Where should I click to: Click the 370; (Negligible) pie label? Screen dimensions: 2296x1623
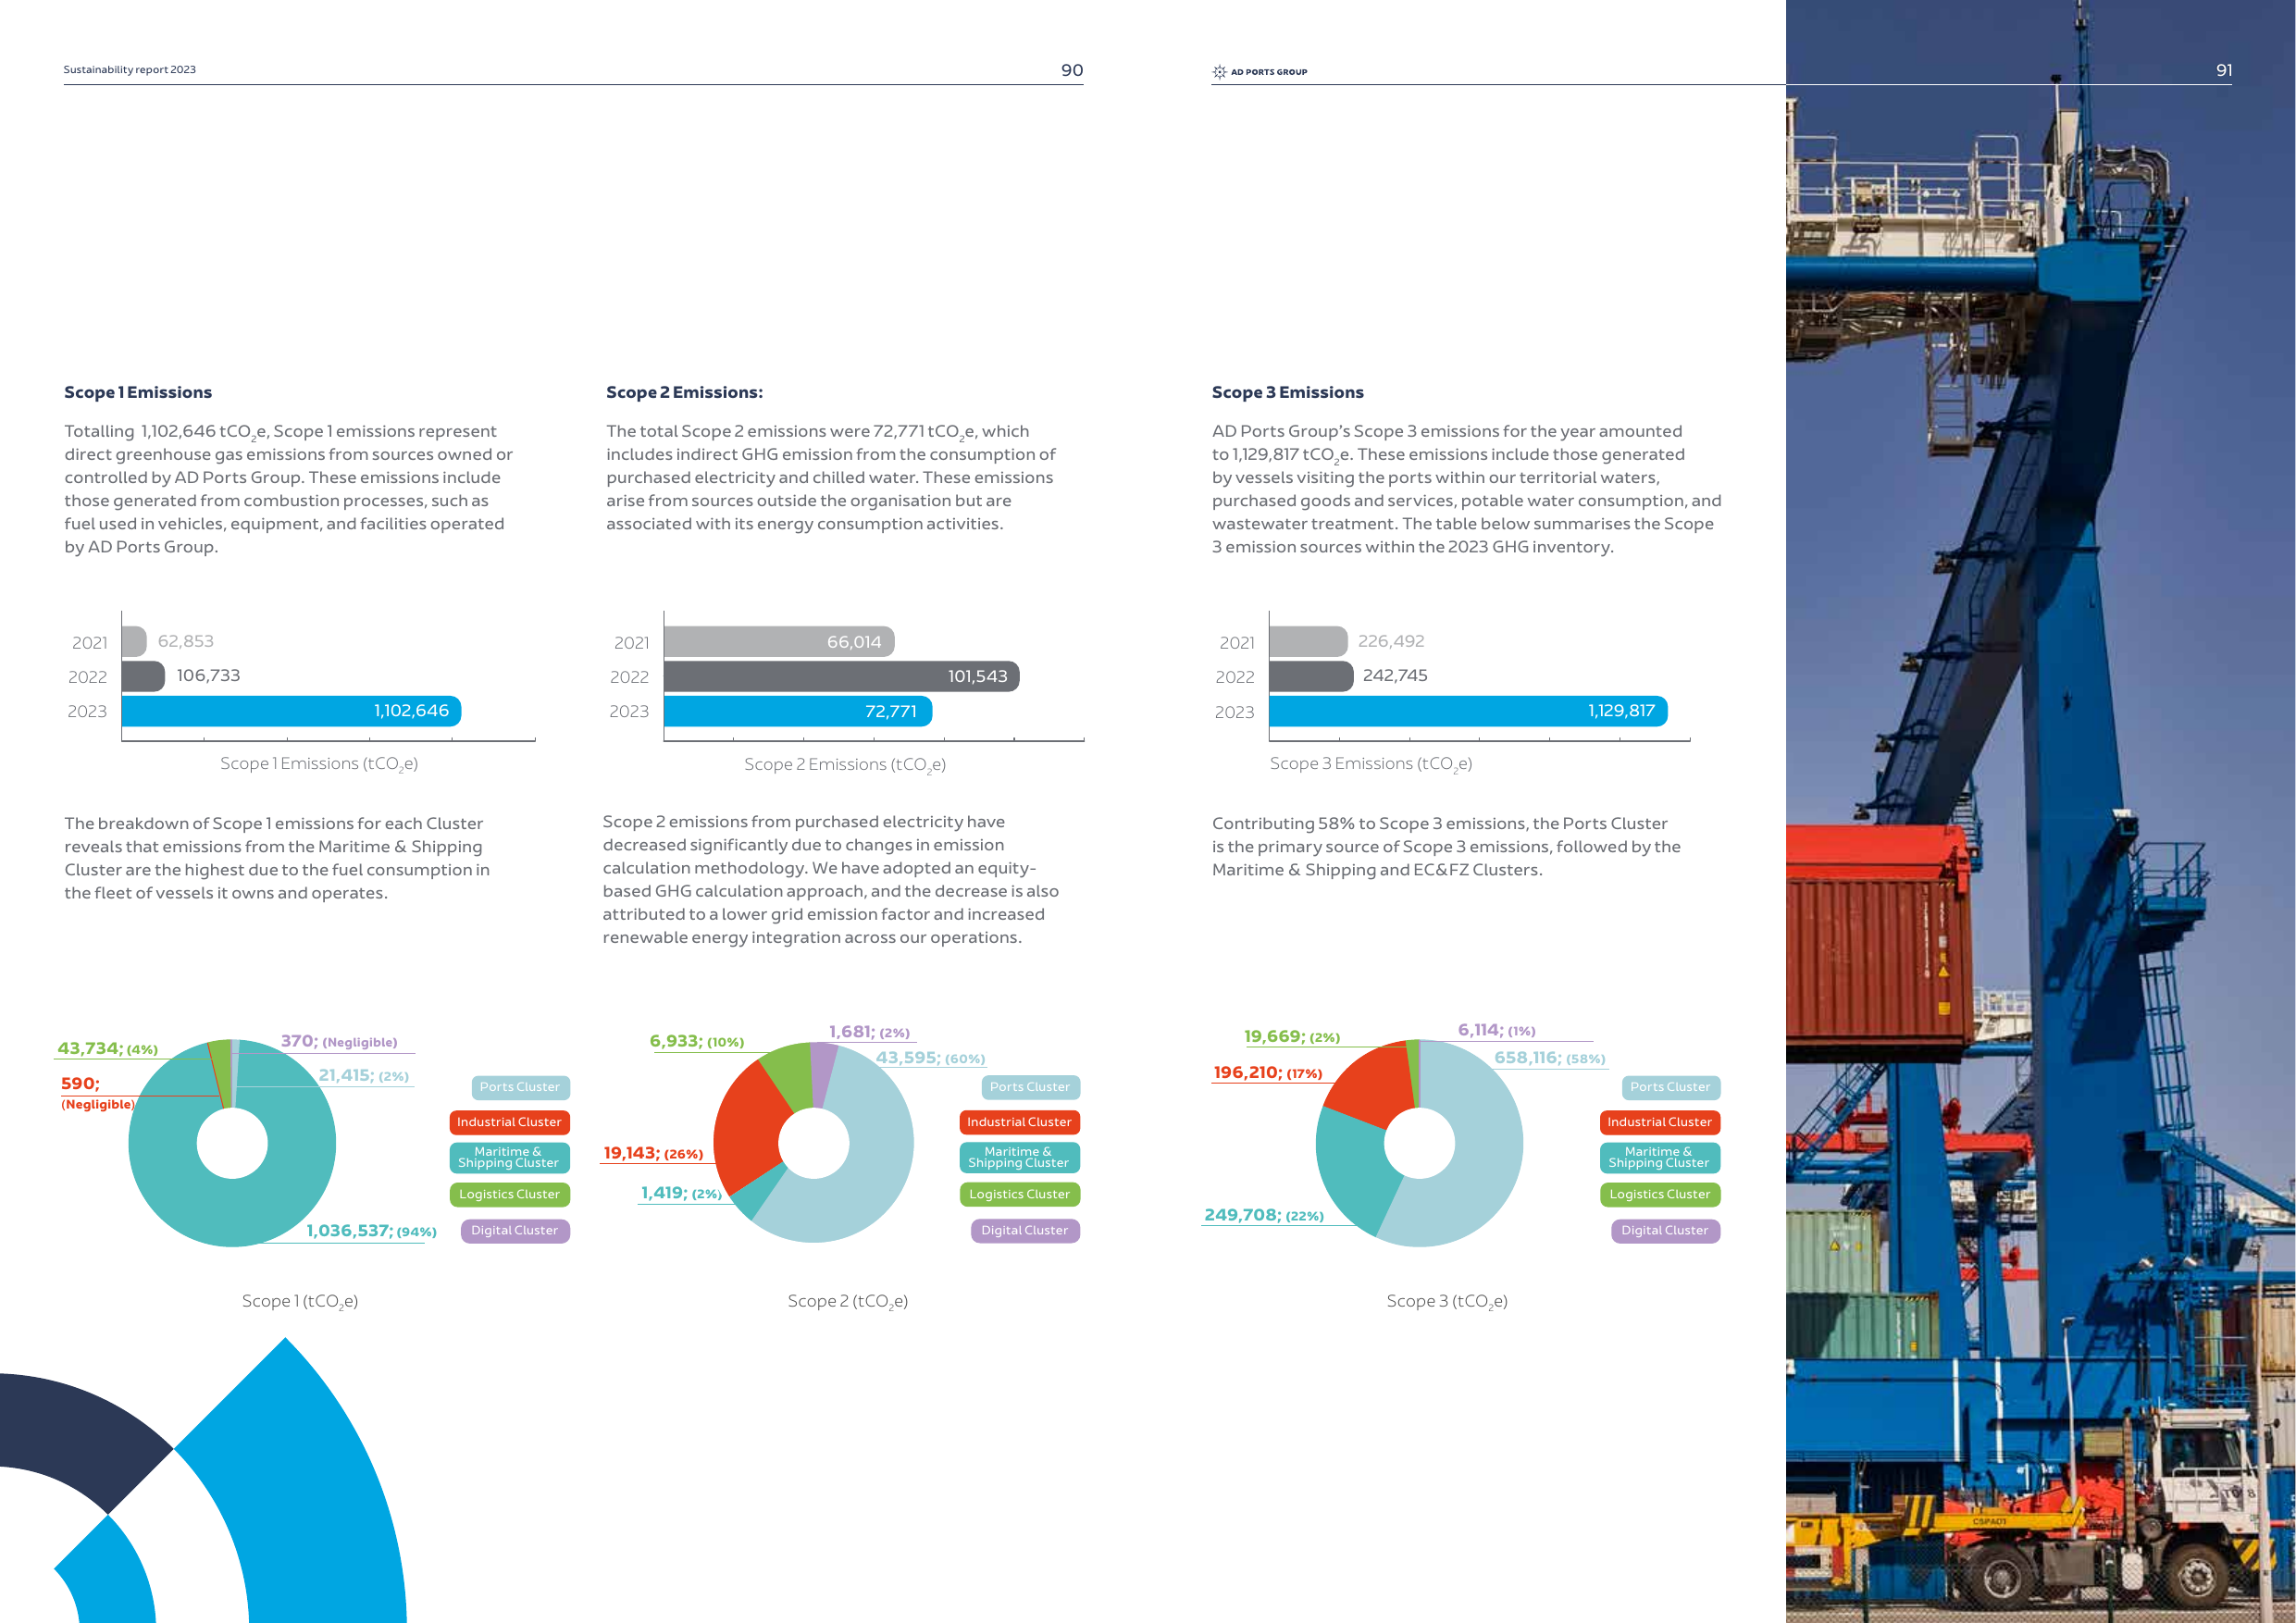point(339,1042)
